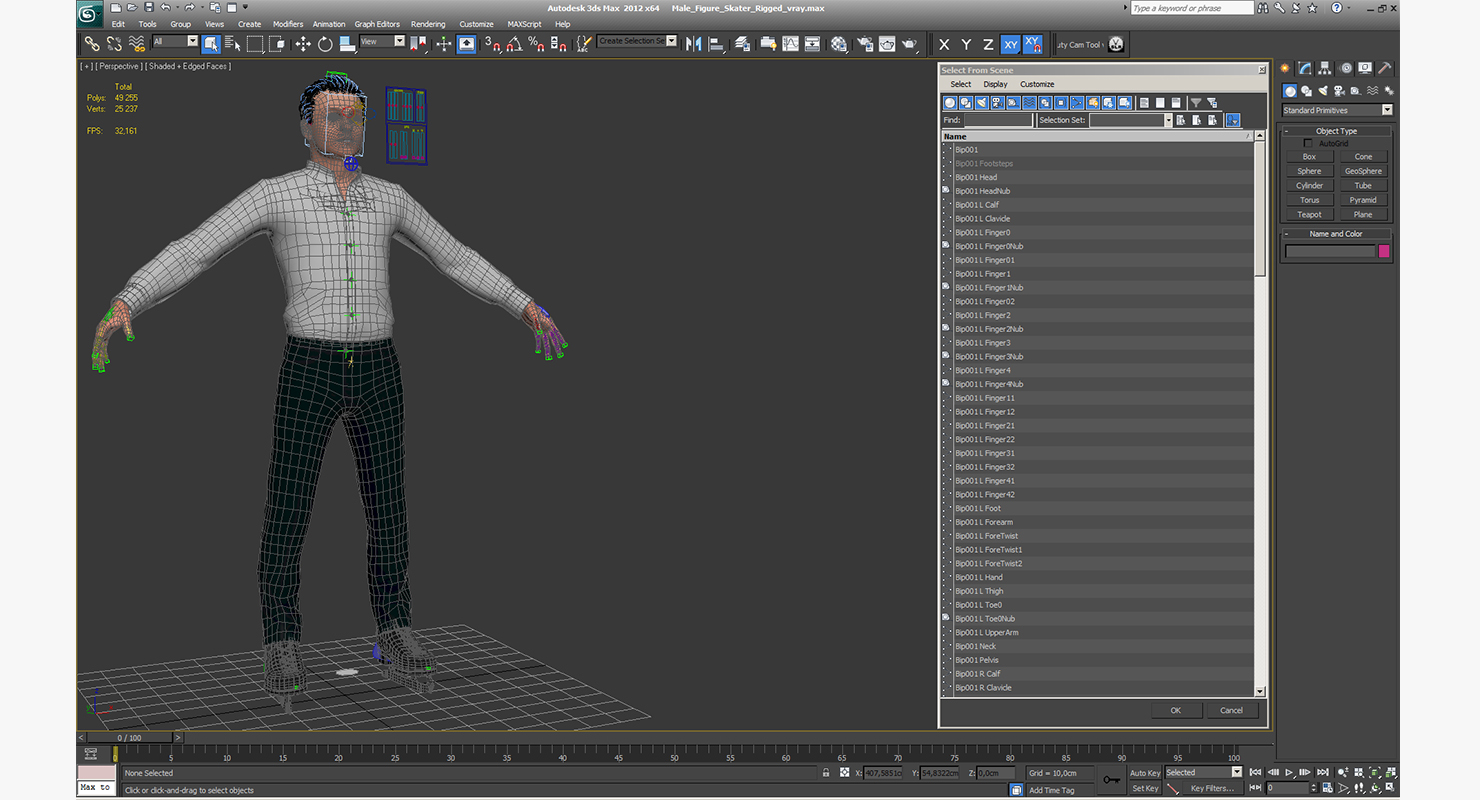The height and width of the screenshot is (800, 1480).
Task: Click the Mirror tool icon
Action: coord(693,43)
